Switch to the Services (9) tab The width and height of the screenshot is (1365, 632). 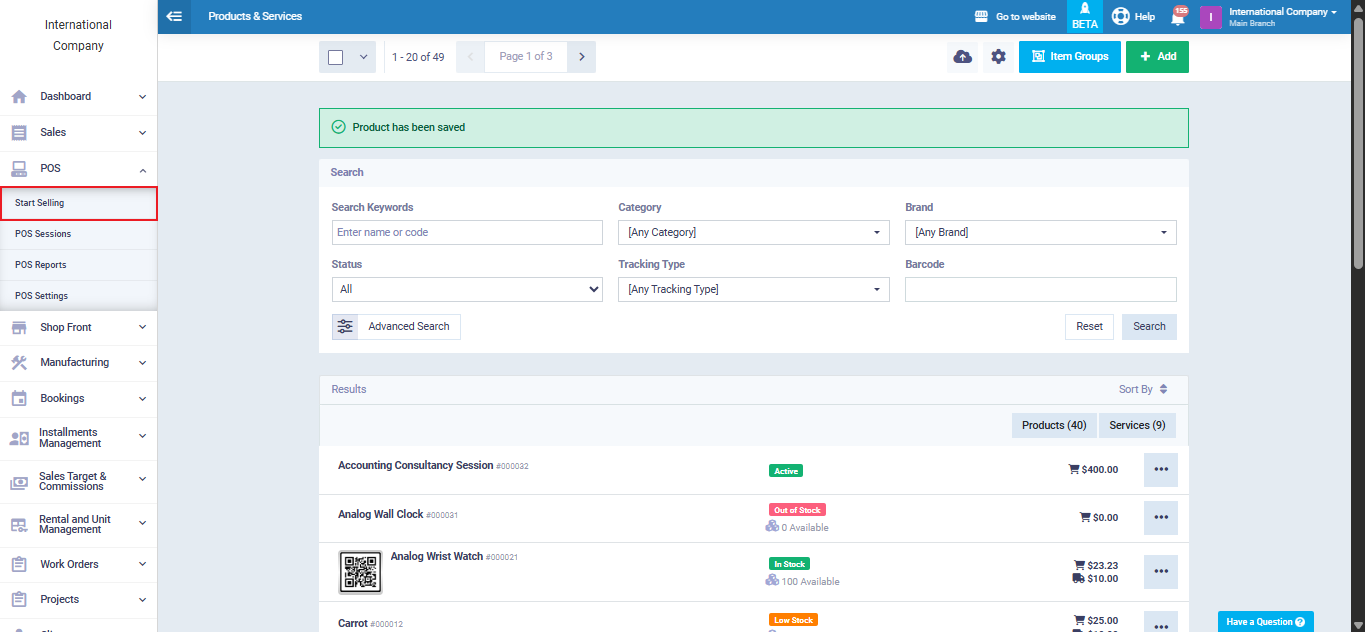(x=1137, y=425)
